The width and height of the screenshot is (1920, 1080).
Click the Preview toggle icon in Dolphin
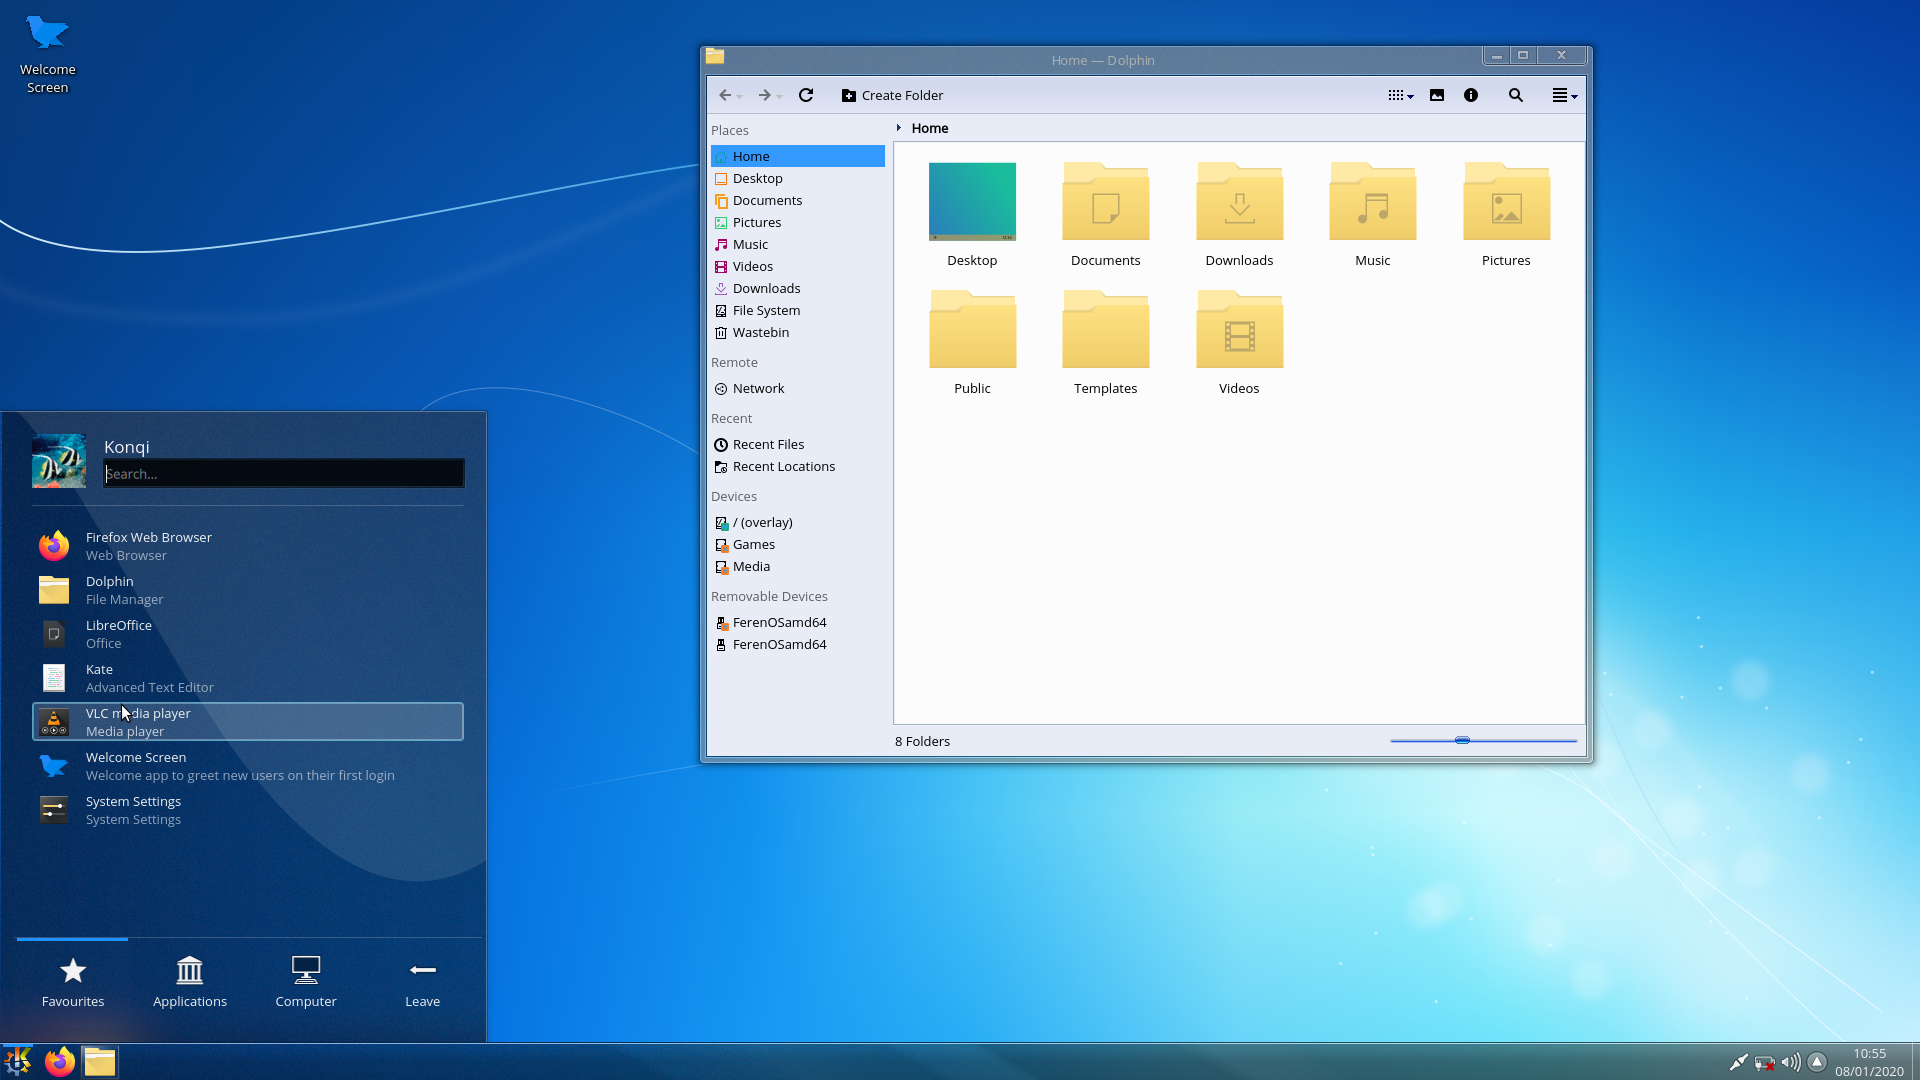click(1437, 95)
